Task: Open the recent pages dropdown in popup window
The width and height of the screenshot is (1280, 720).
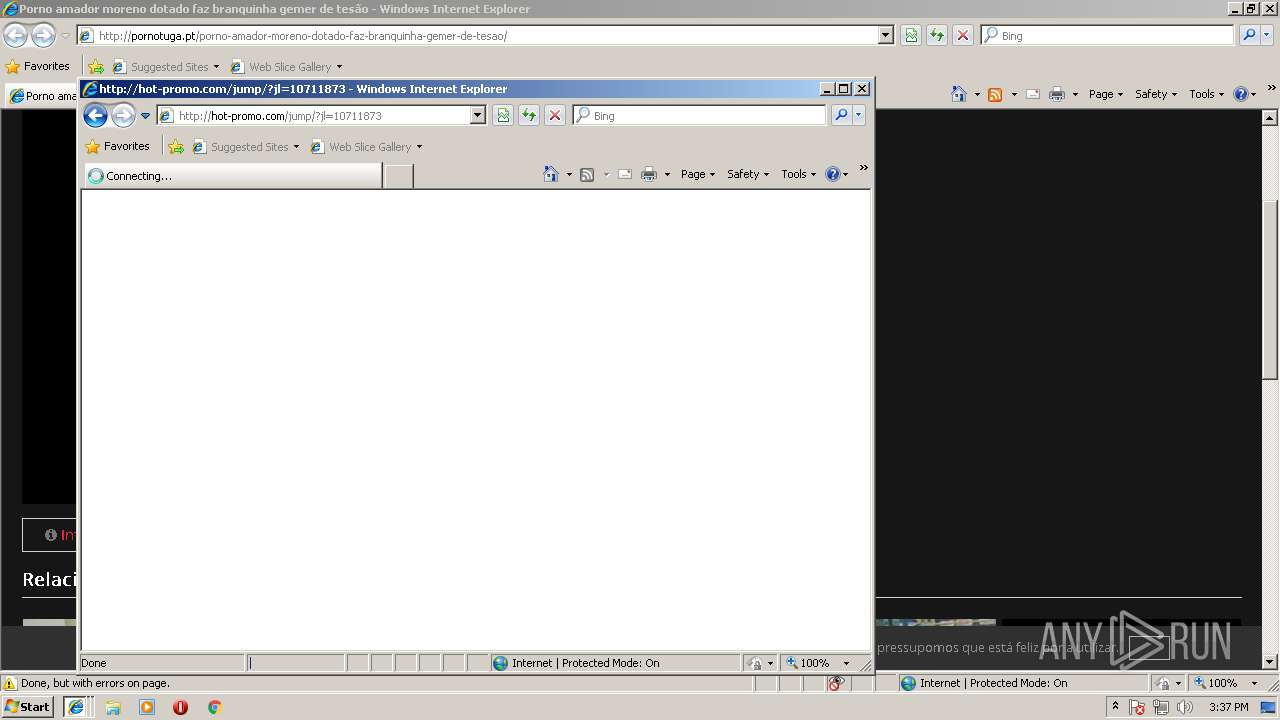Action: tap(145, 116)
